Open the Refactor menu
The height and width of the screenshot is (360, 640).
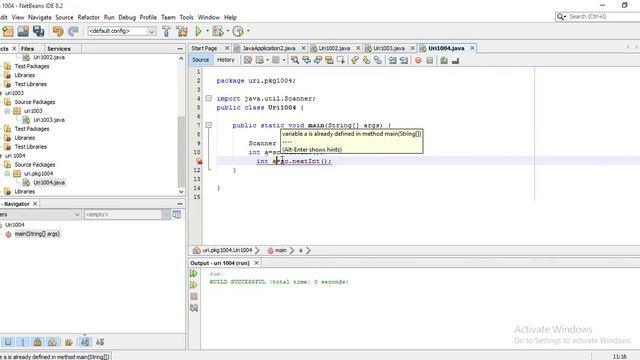click(89, 17)
